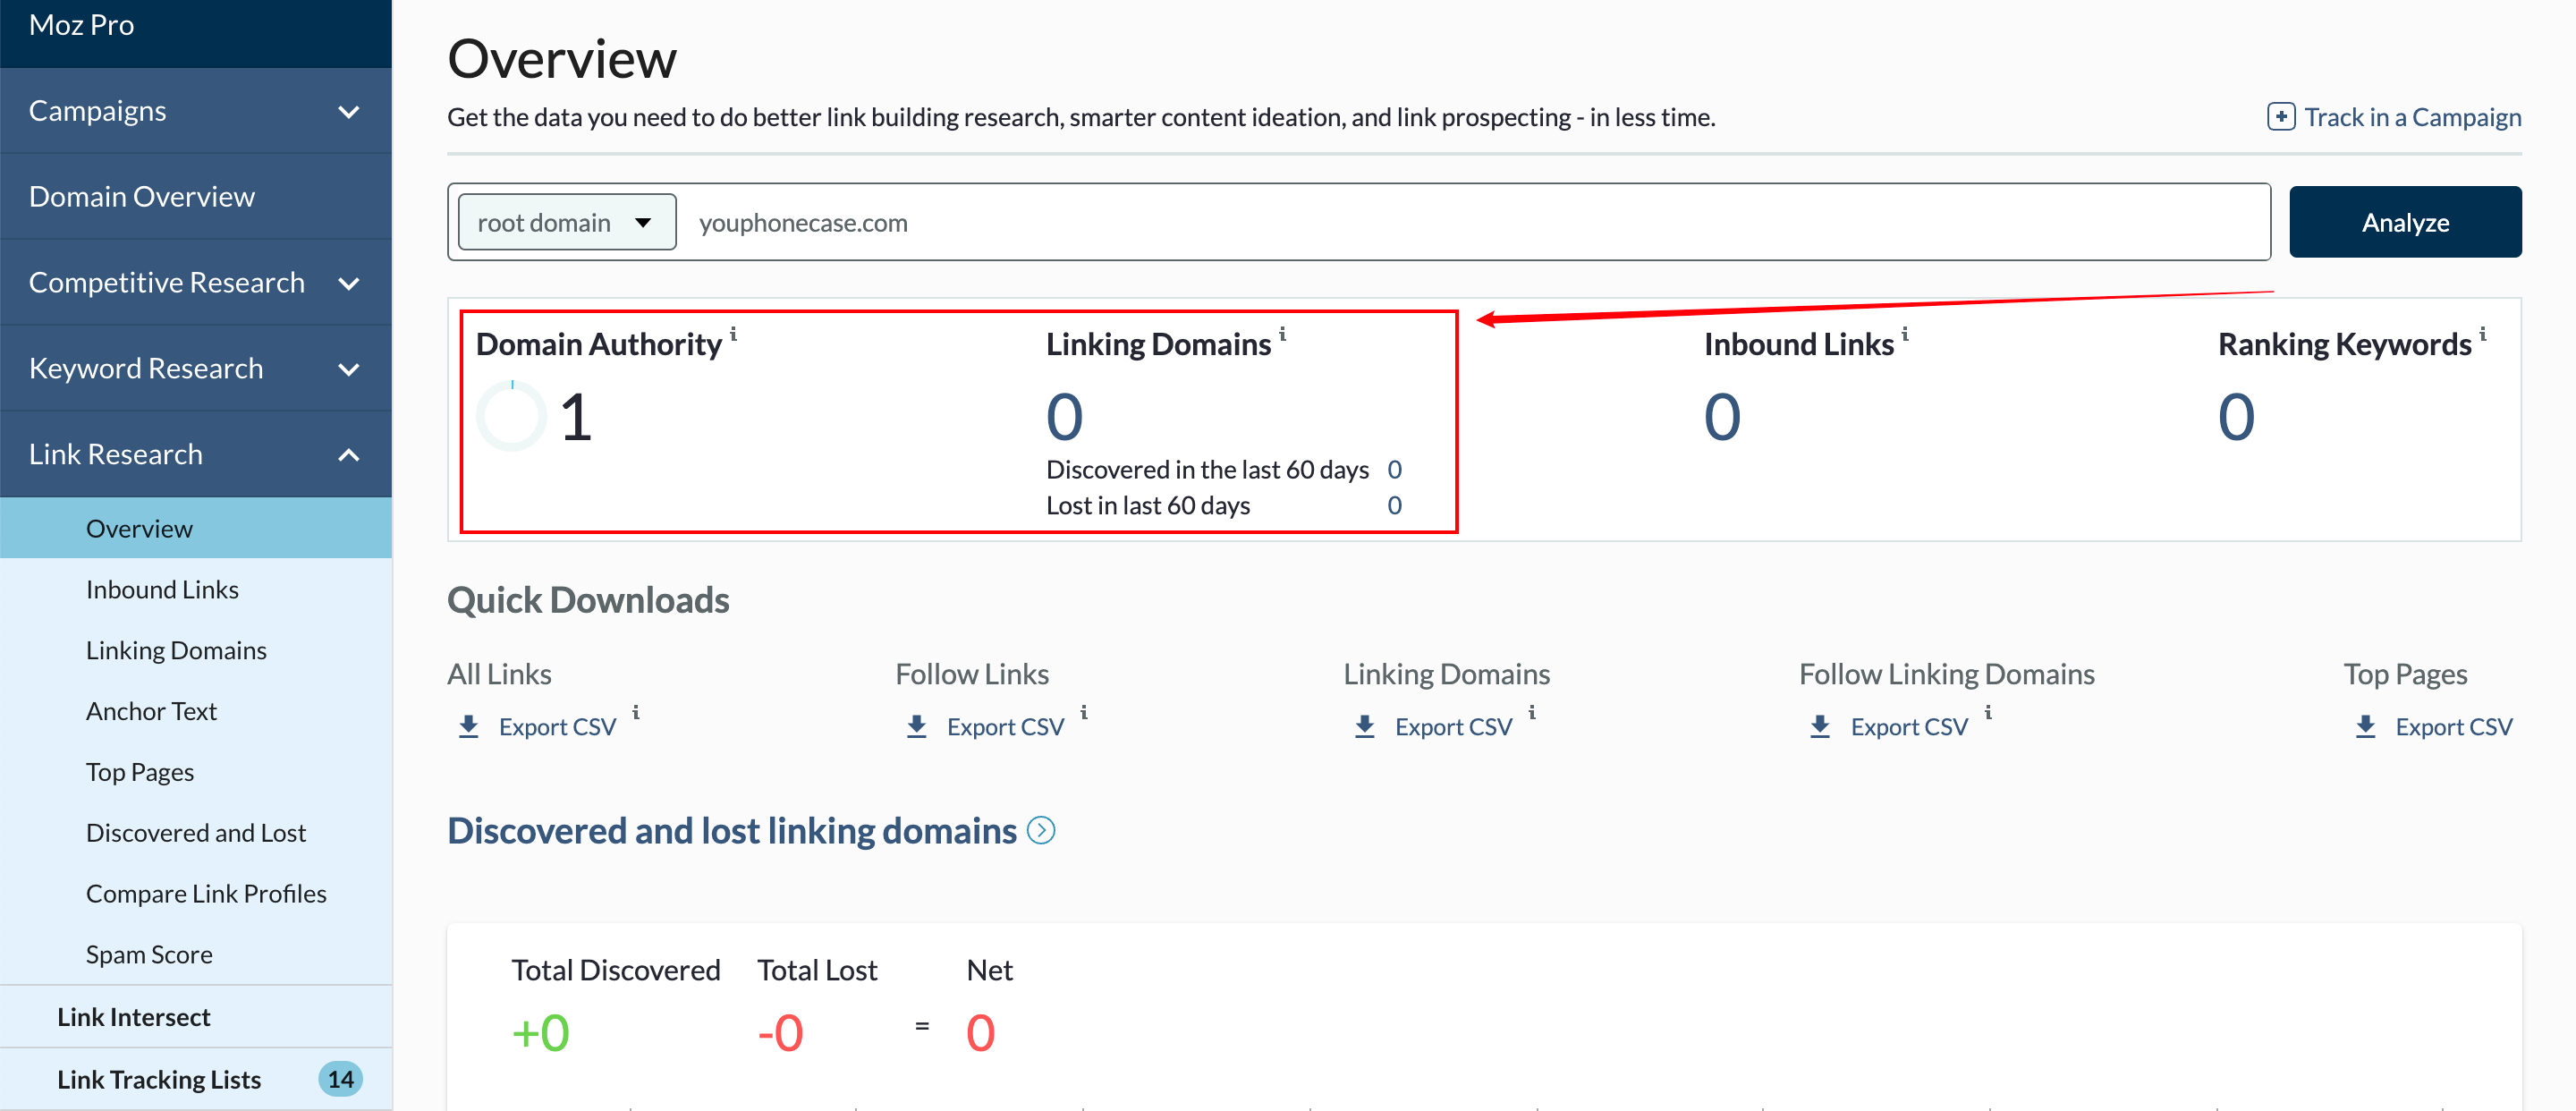Click circled arrow after Discovered and lost heading
The image size is (2576, 1111).
click(x=1041, y=830)
